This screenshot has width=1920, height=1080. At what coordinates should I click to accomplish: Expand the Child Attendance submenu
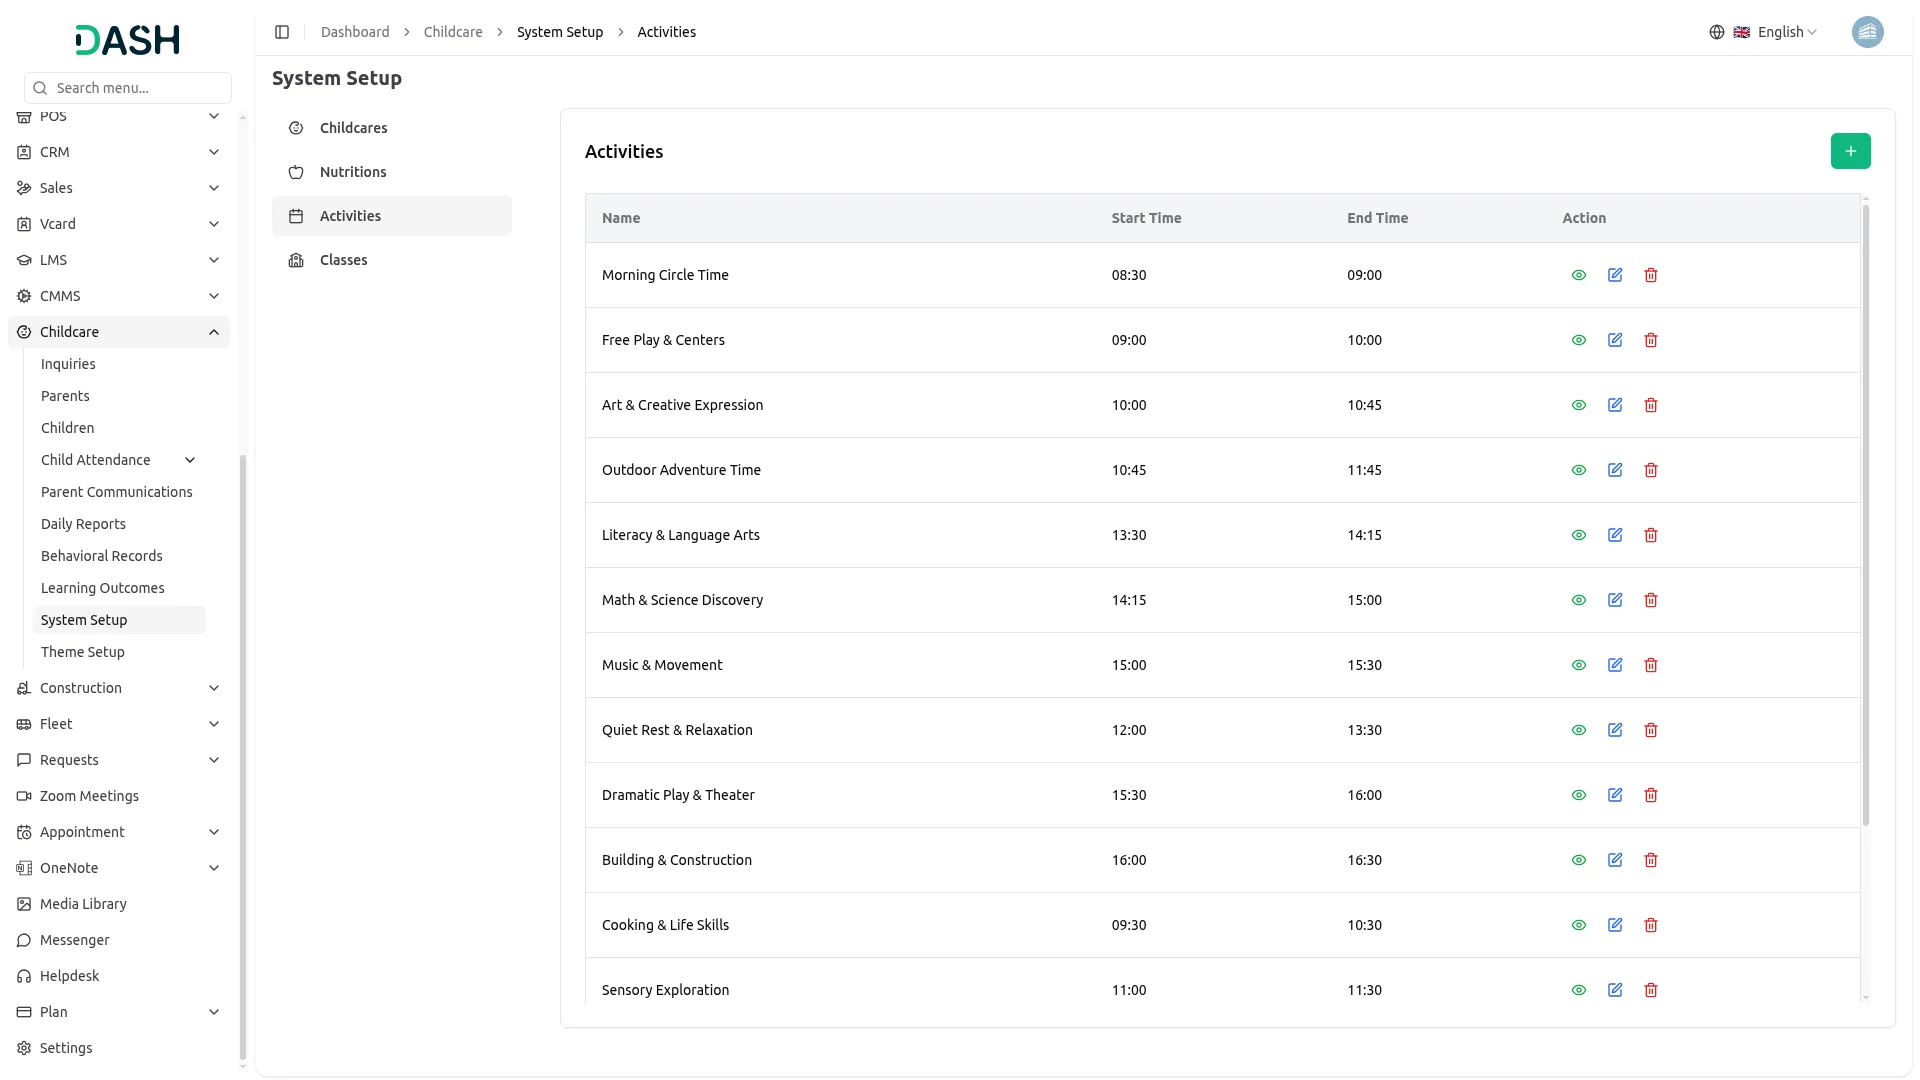(x=190, y=460)
